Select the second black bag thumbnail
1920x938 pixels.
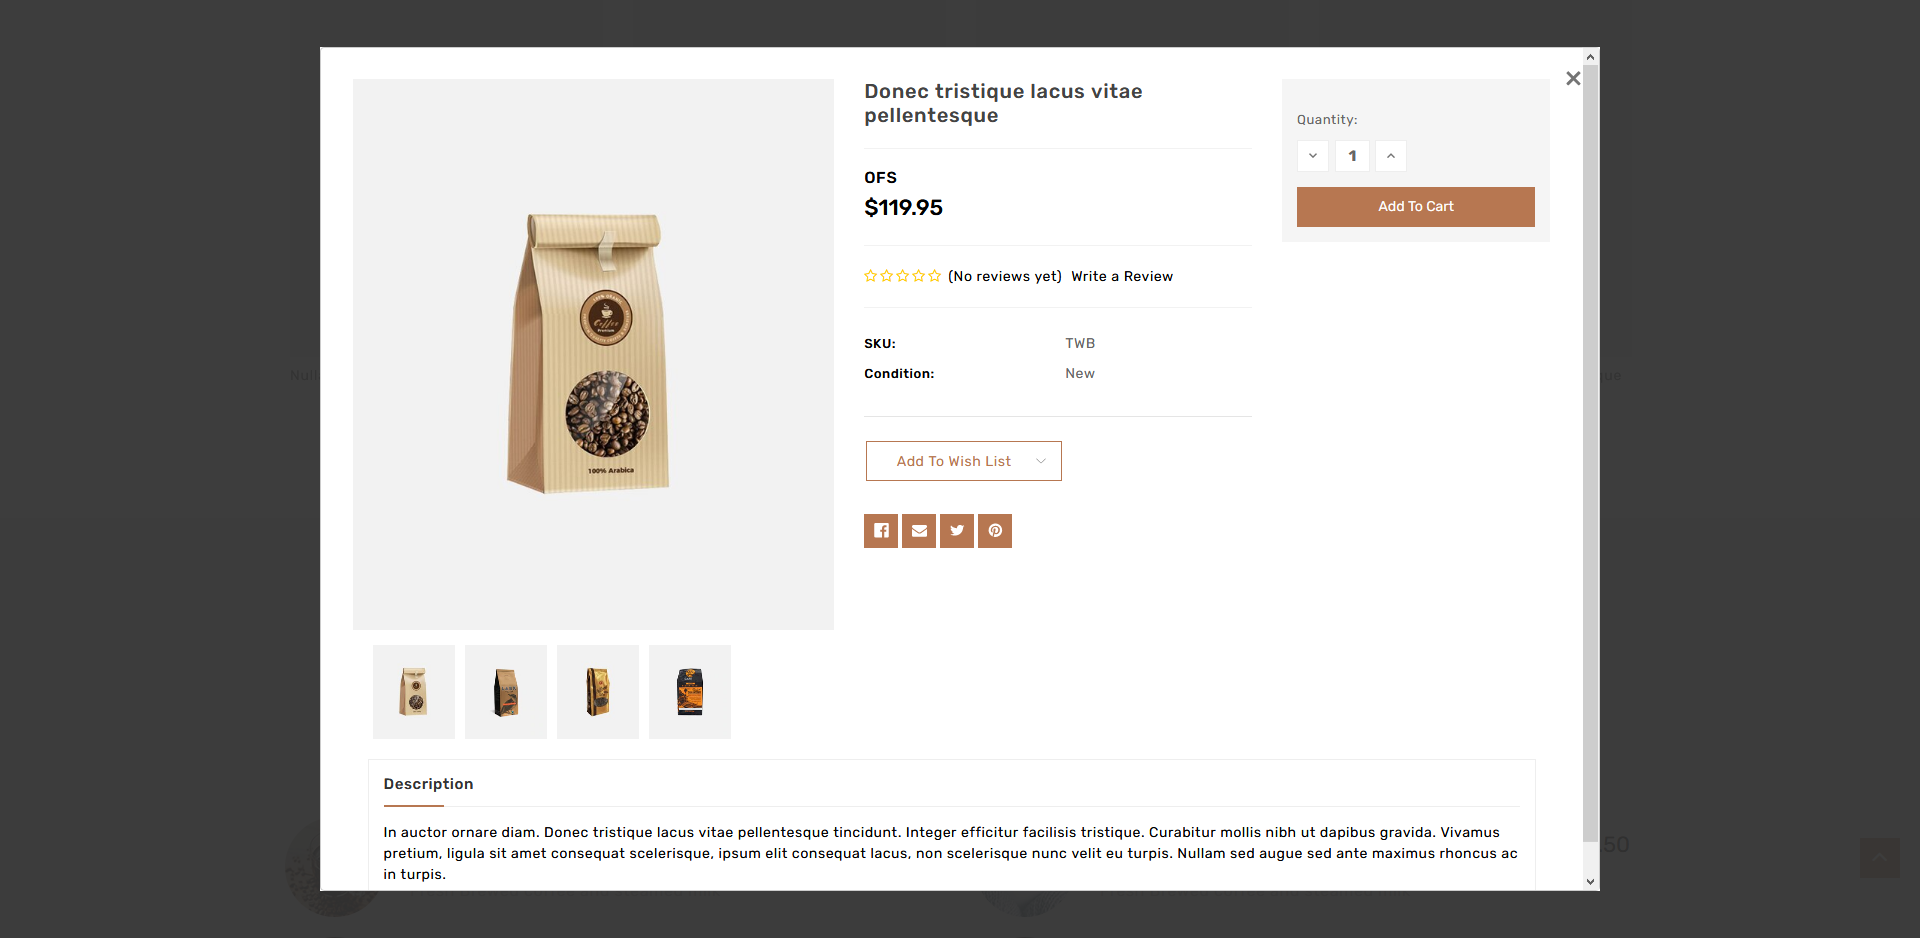click(x=506, y=692)
